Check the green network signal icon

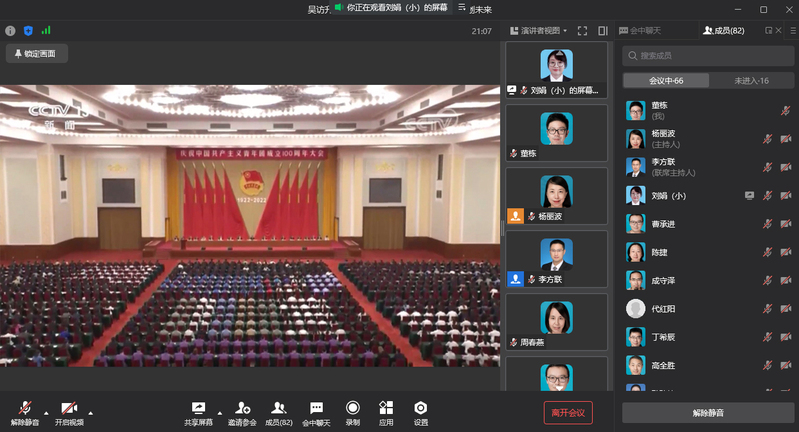pos(46,31)
